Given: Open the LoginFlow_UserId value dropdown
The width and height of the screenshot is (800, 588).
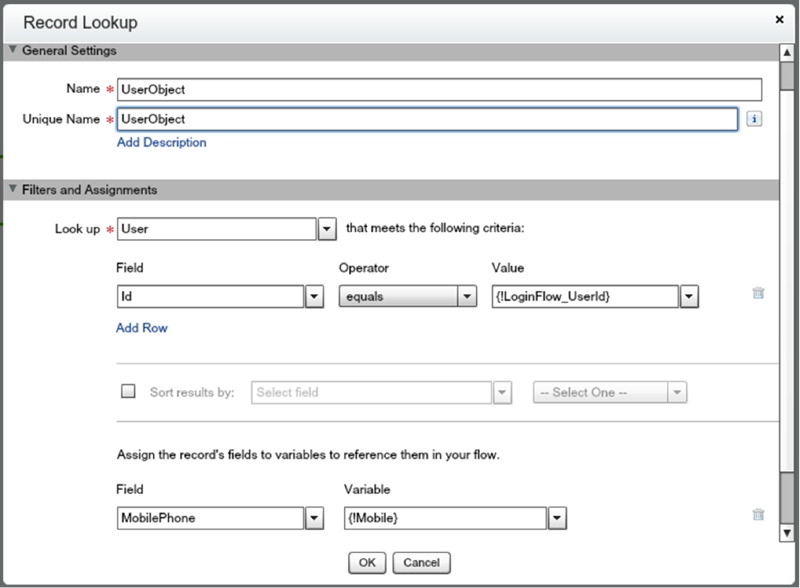Looking at the screenshot, I should tap(688, 296).
